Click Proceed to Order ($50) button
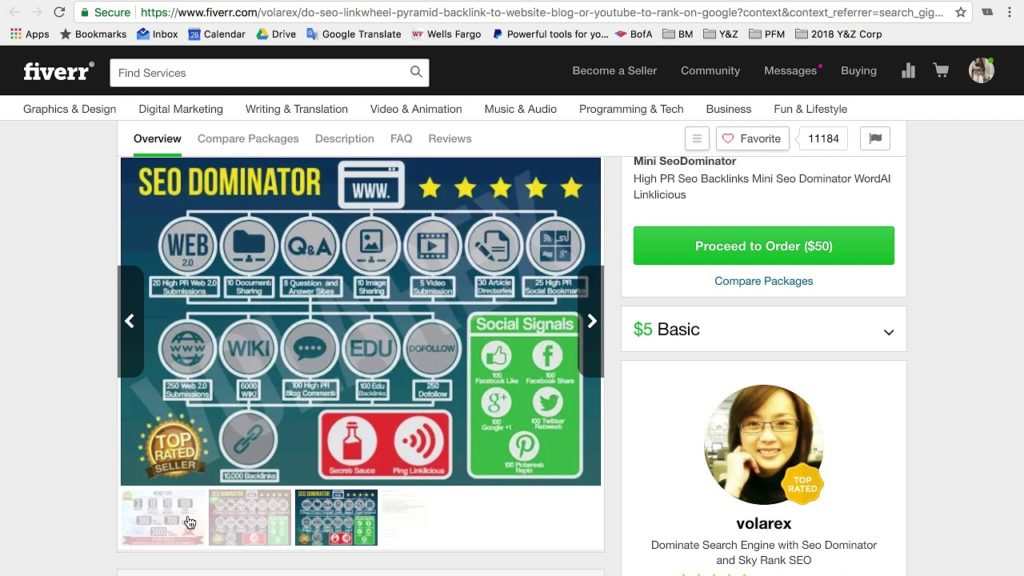Viewport: 1024px width, 576px height. 763,246
